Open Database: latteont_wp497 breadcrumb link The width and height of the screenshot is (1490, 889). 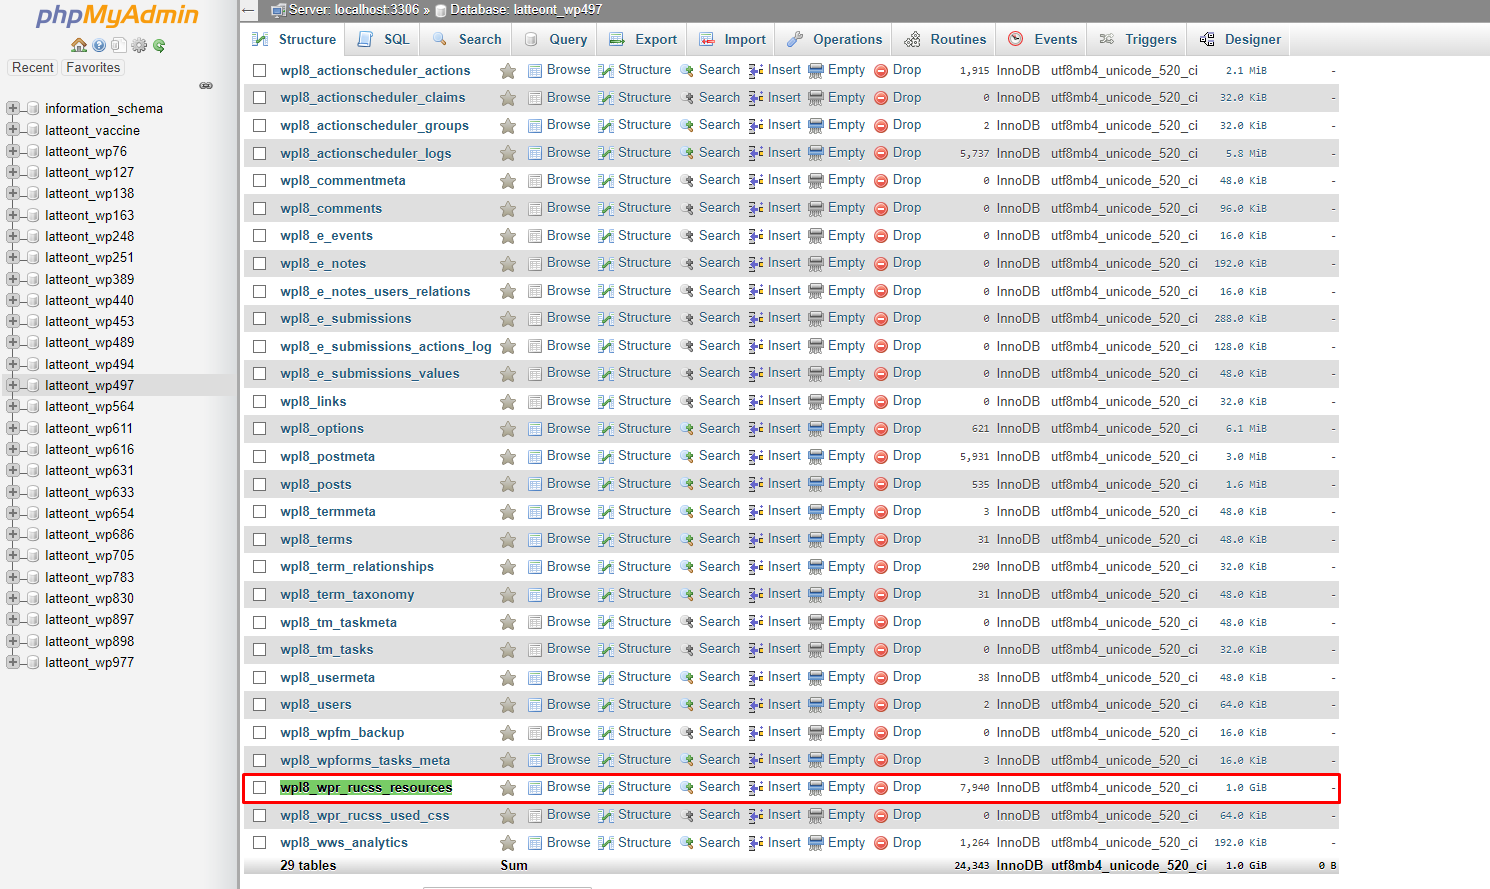point(526,10)
